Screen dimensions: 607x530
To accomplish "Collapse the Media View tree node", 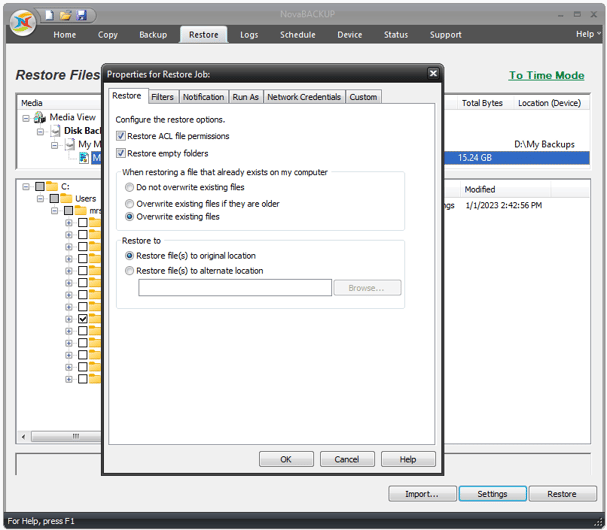I will tap(26, 118).
